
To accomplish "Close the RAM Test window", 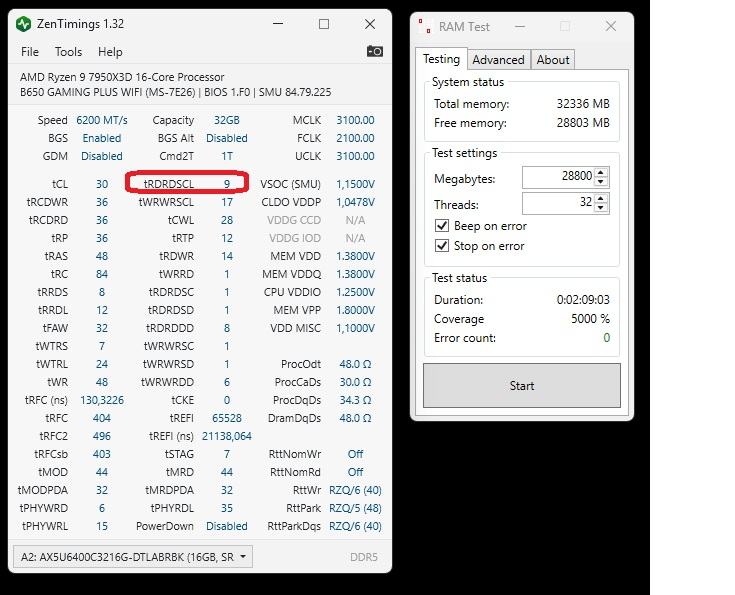I will 611,26.
